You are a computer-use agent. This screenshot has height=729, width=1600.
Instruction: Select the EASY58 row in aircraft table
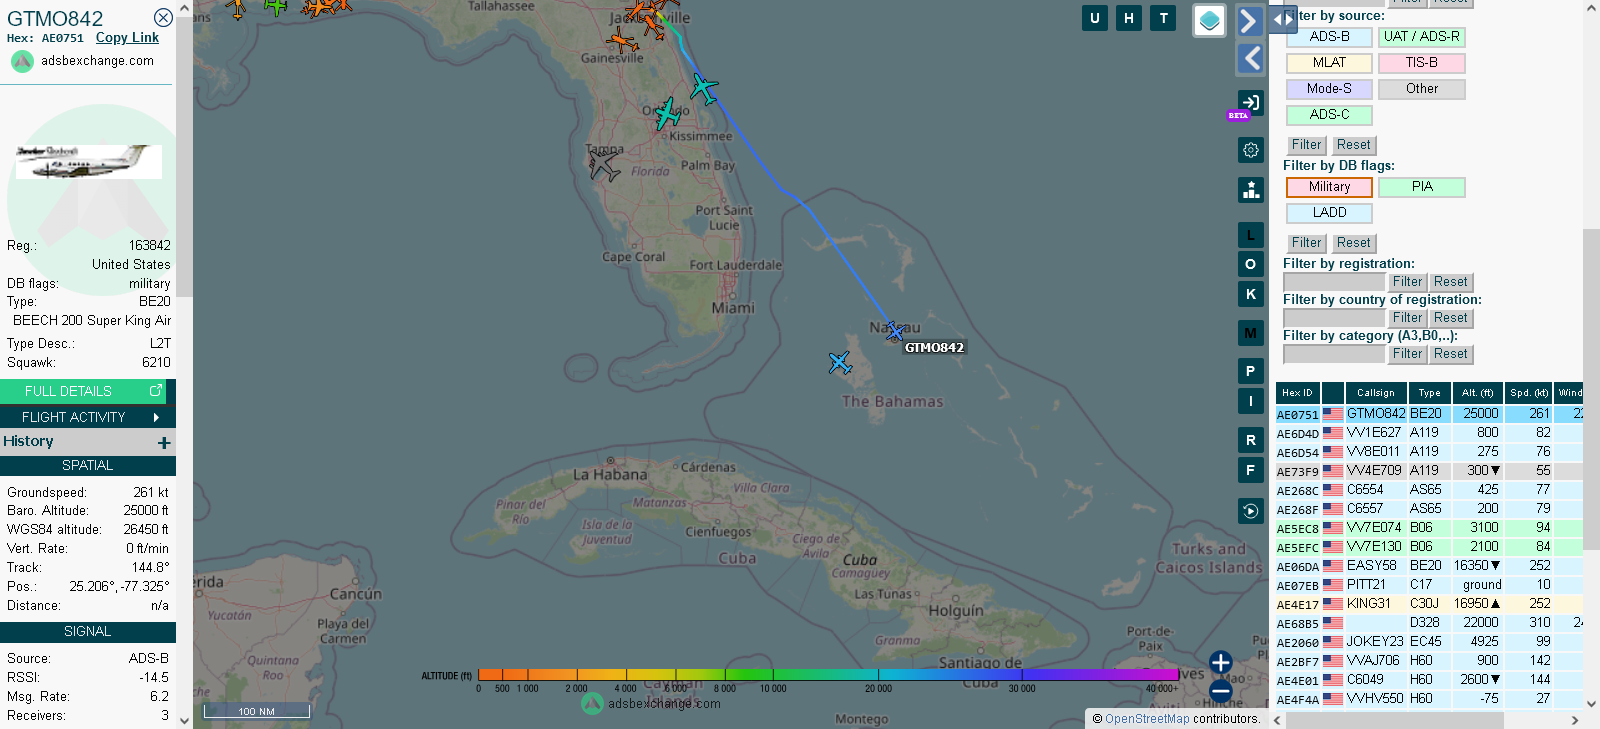coord(1429,566)
